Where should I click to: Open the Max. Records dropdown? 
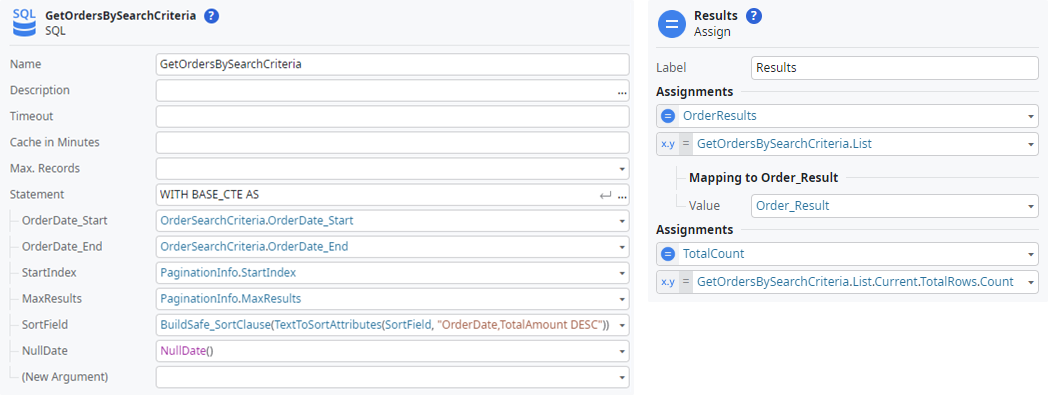tap(622, 168)
